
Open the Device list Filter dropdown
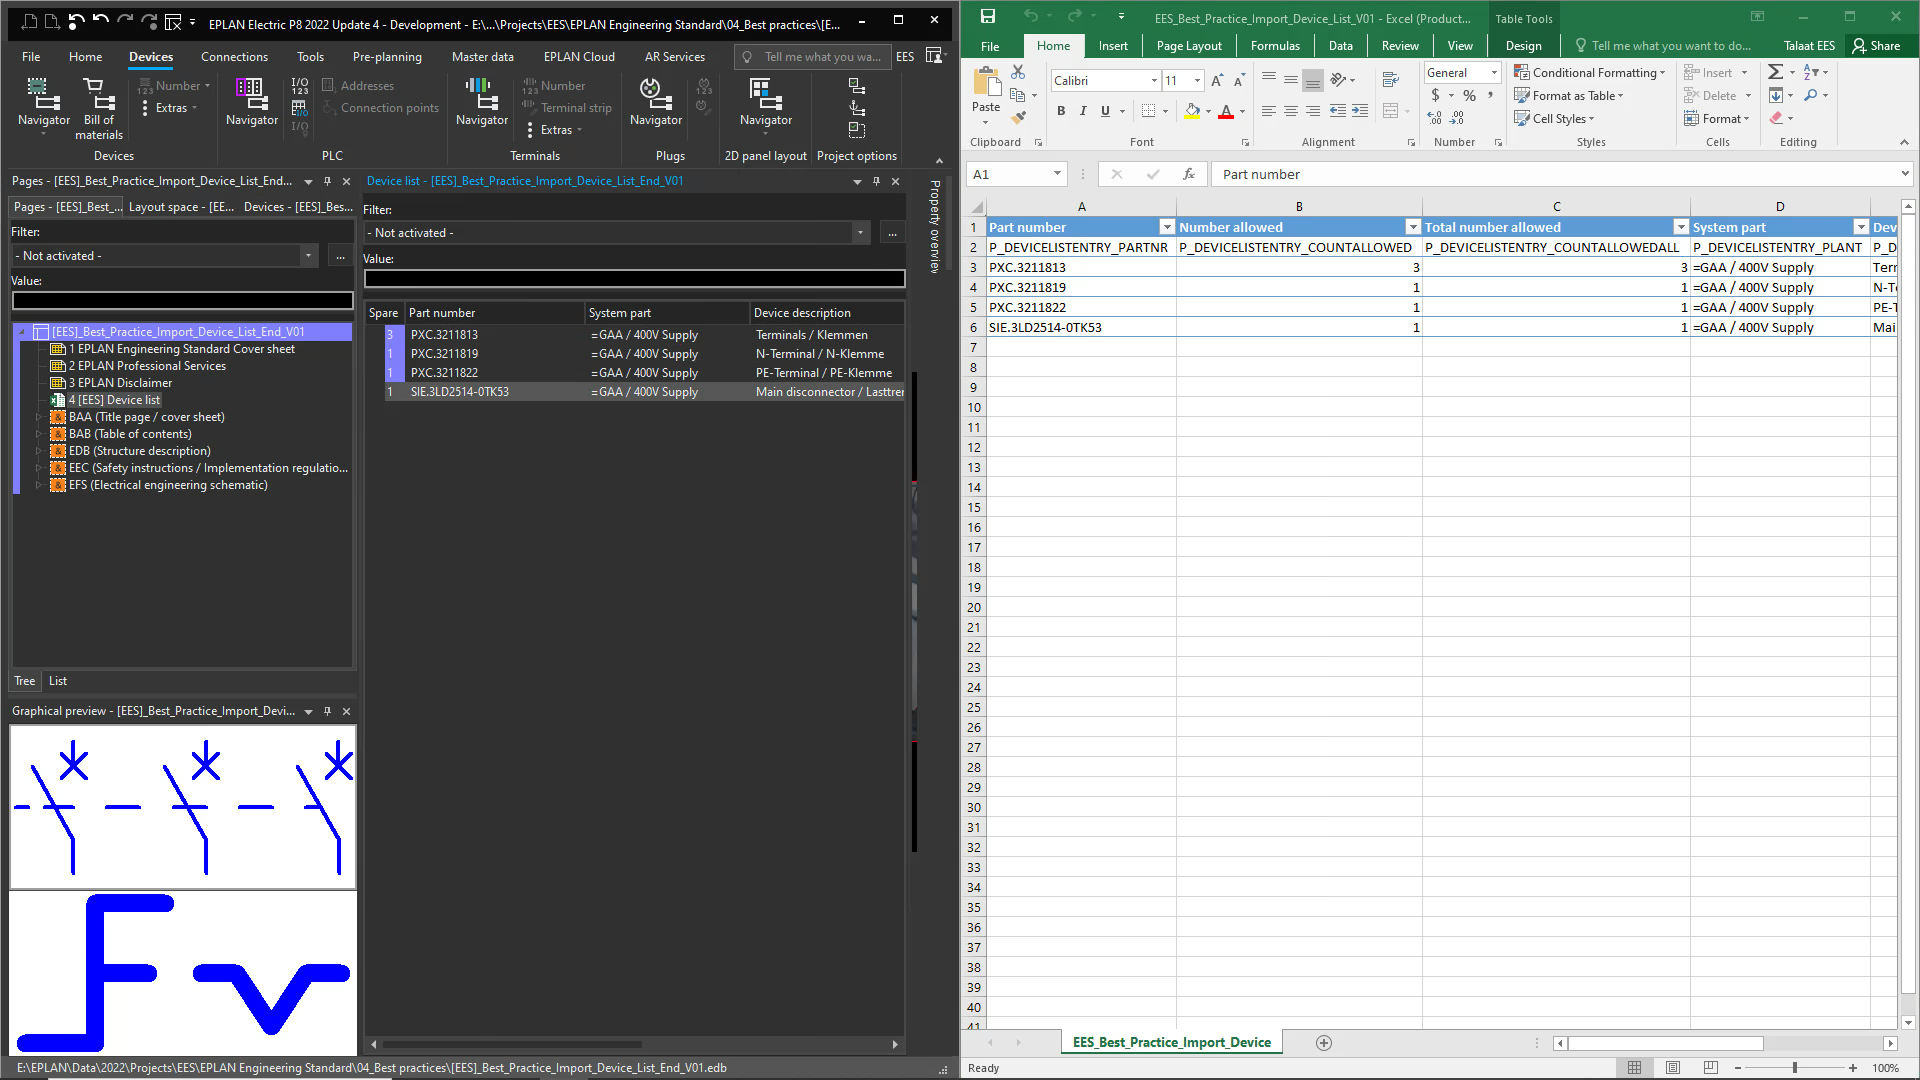[x=860, y=233]
